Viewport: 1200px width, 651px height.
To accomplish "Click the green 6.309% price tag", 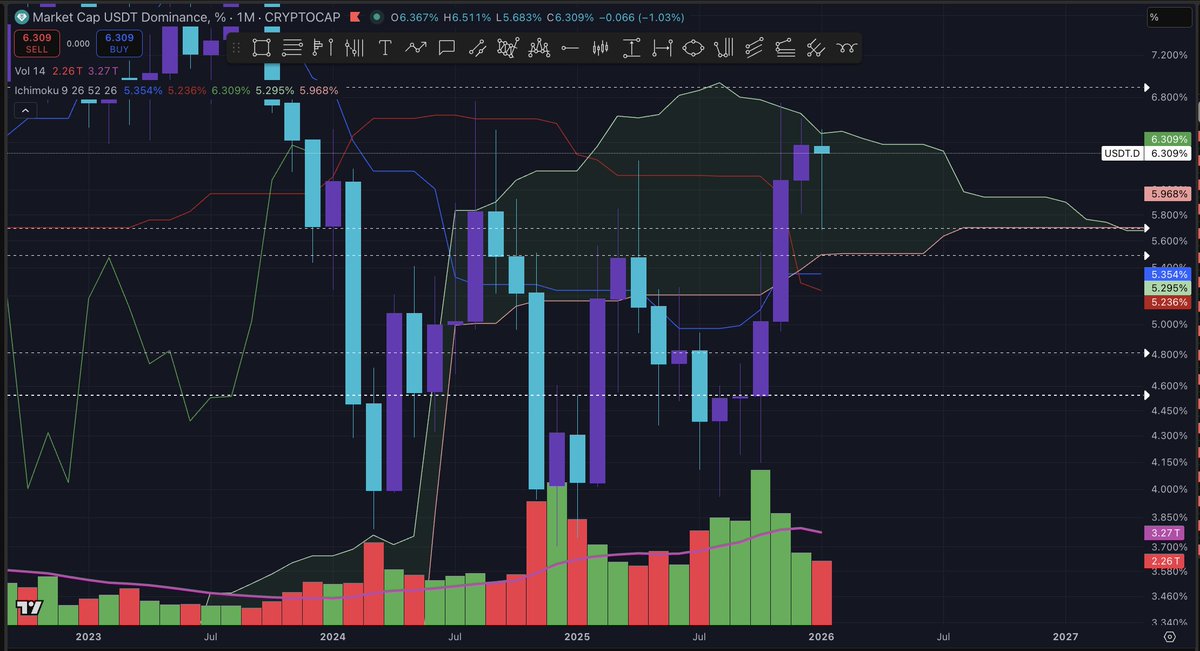I will click(x=1166, y=139).
